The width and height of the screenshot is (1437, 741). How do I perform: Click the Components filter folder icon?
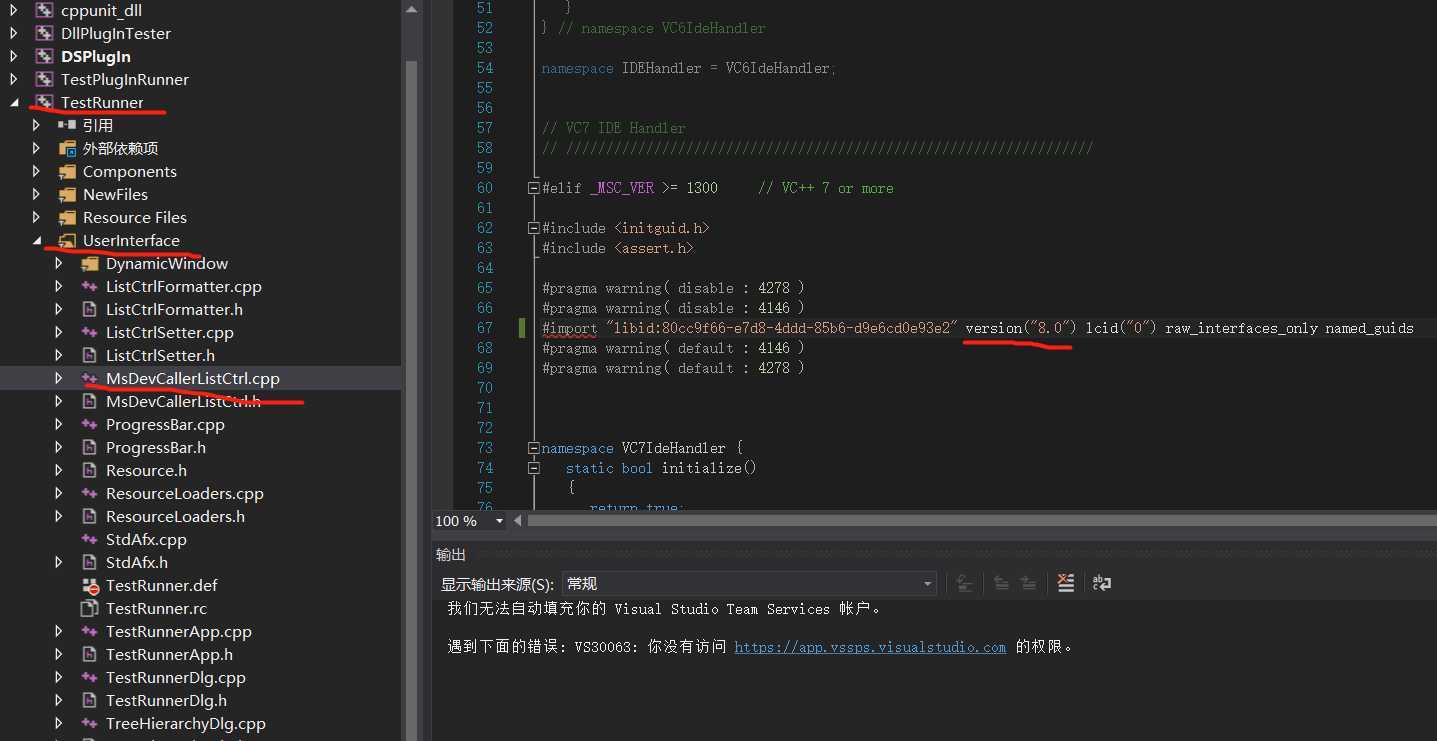pyautogui.click(x=67, y=171)
